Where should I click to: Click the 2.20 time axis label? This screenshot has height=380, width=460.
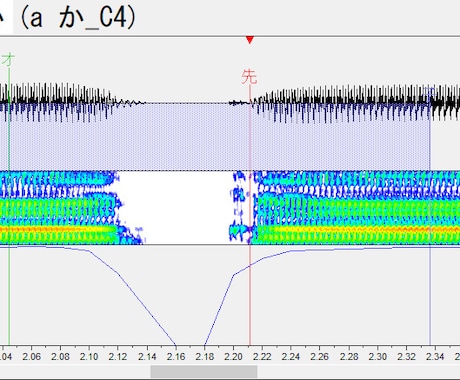coord(233,357)
